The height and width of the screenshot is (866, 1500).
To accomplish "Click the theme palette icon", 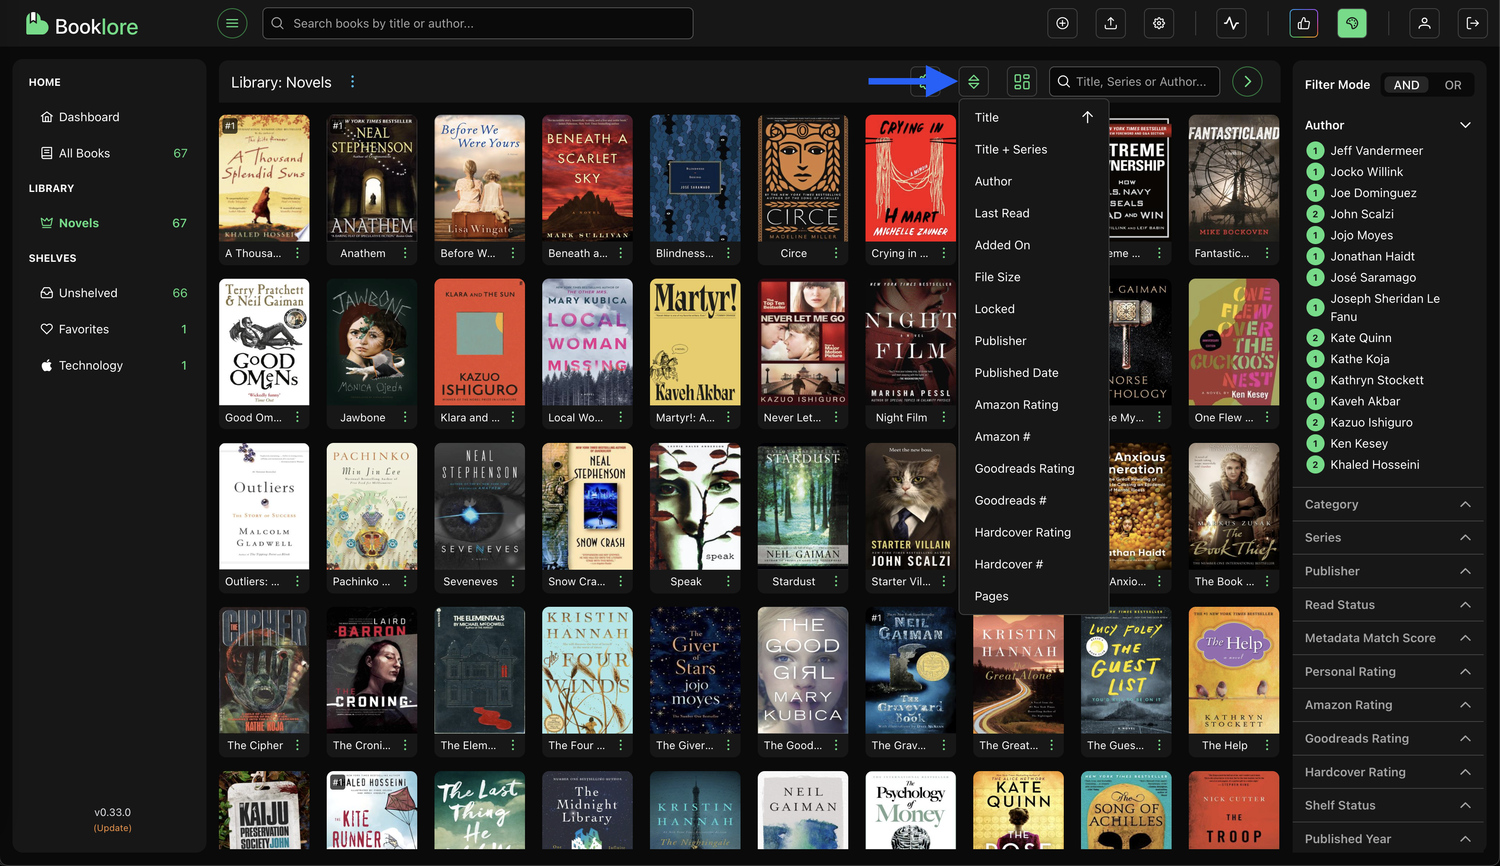I will pos(1352,23).
